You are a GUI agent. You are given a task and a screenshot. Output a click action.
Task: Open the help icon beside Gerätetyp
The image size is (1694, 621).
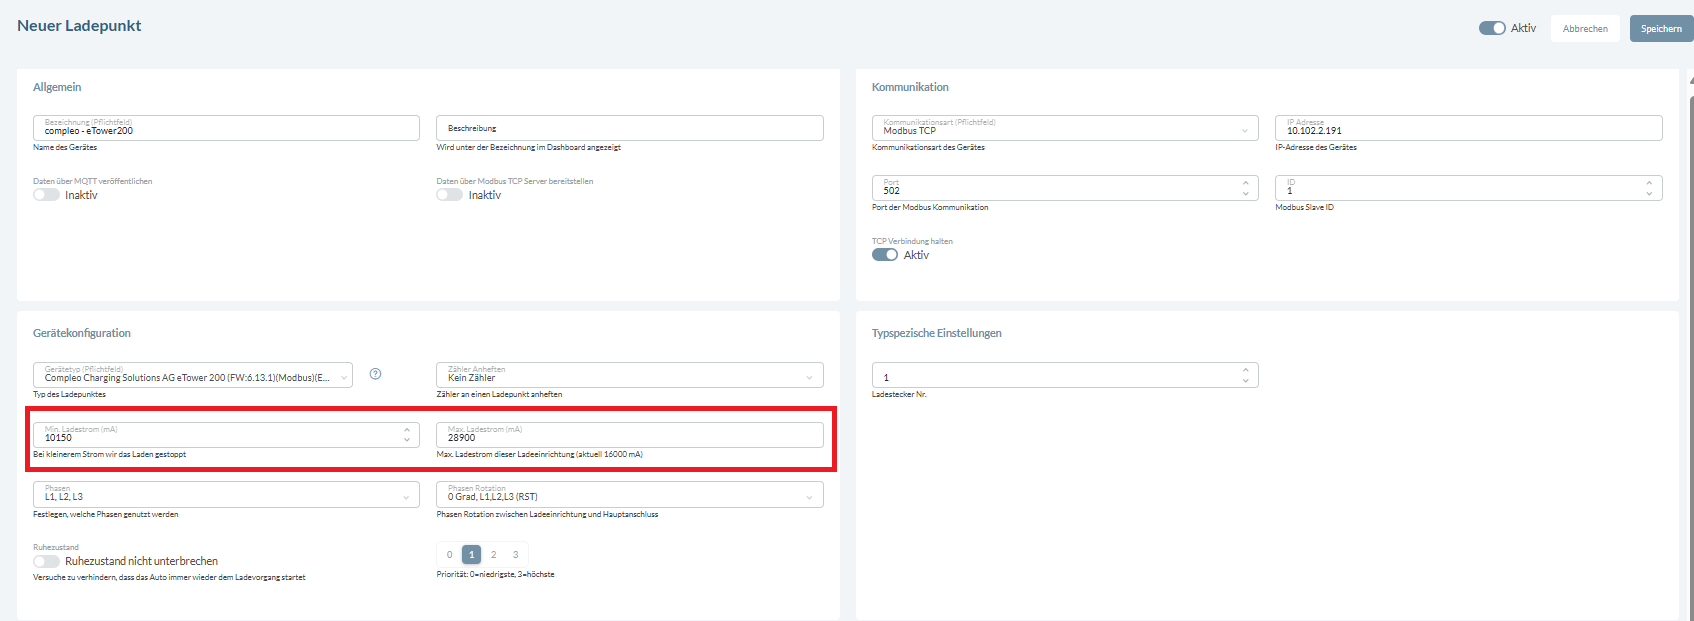coord(375,374)
